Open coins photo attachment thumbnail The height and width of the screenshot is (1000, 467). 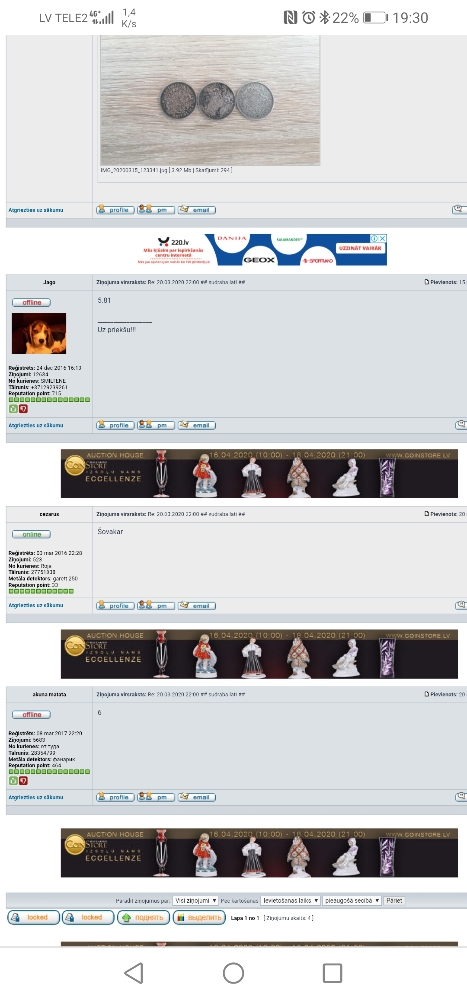(x=210, y=100)
